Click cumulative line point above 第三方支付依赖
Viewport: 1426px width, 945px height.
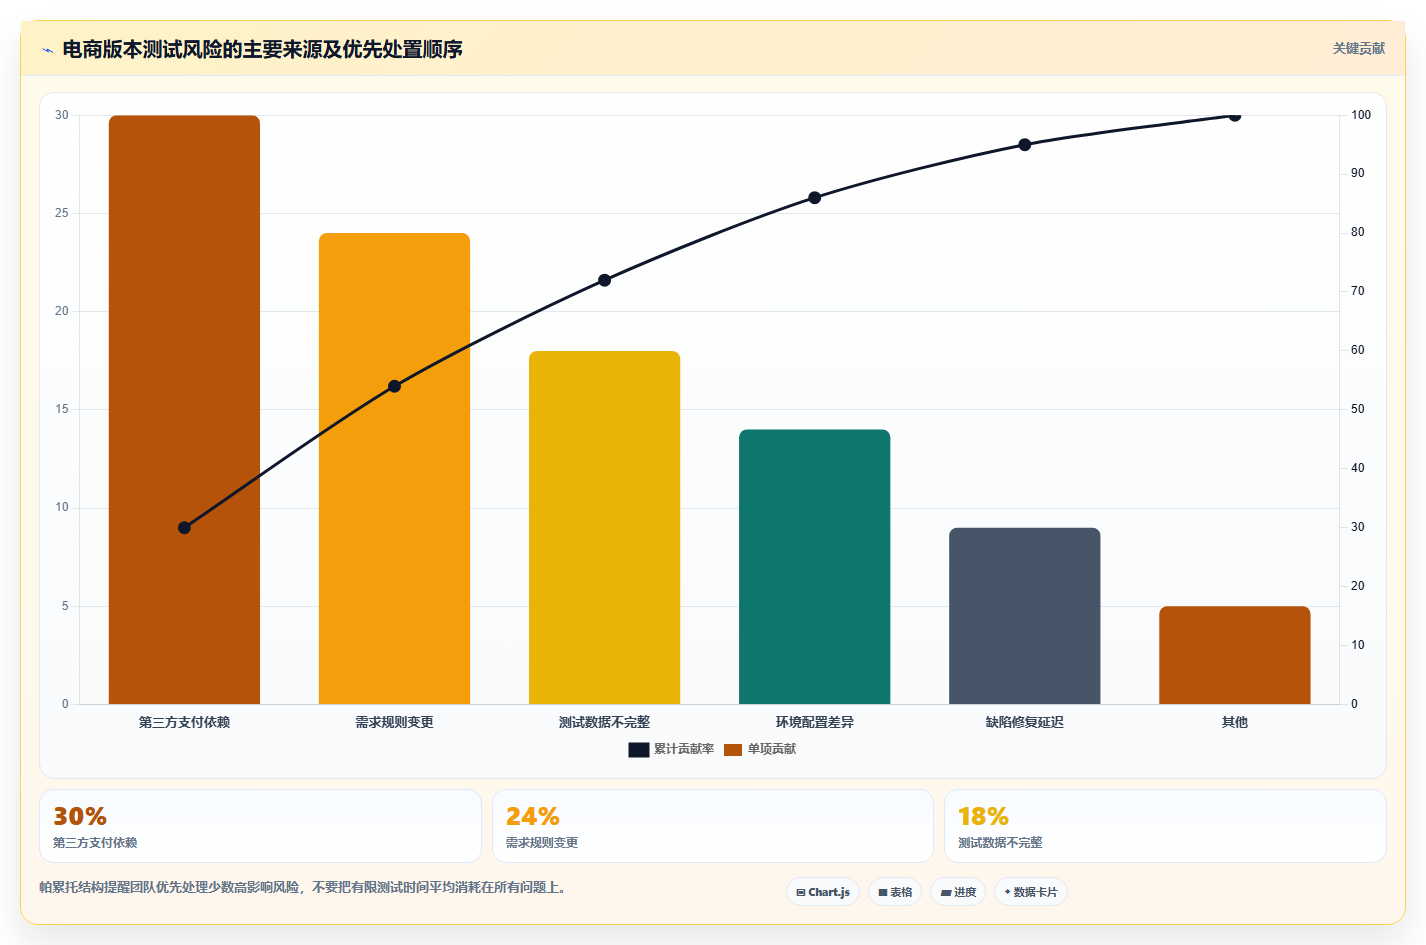tap(184, 527)
